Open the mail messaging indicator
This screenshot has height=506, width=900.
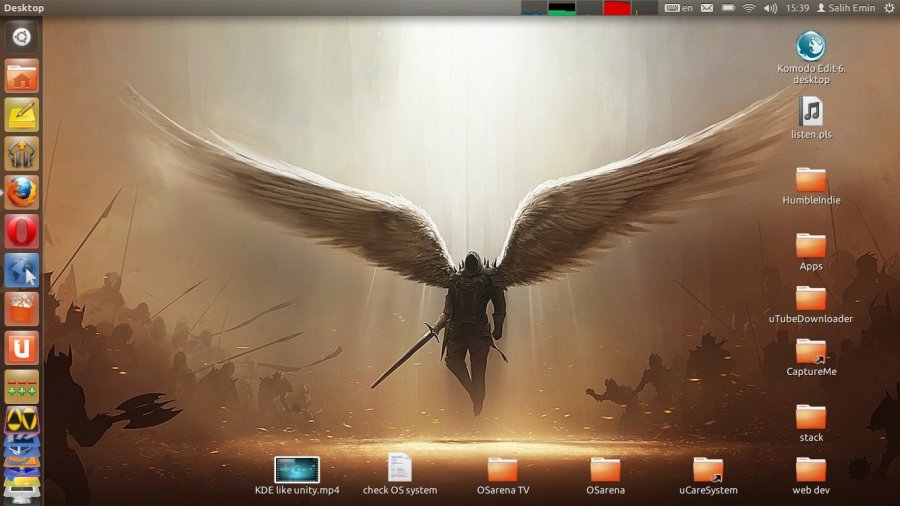pos(707,8)
